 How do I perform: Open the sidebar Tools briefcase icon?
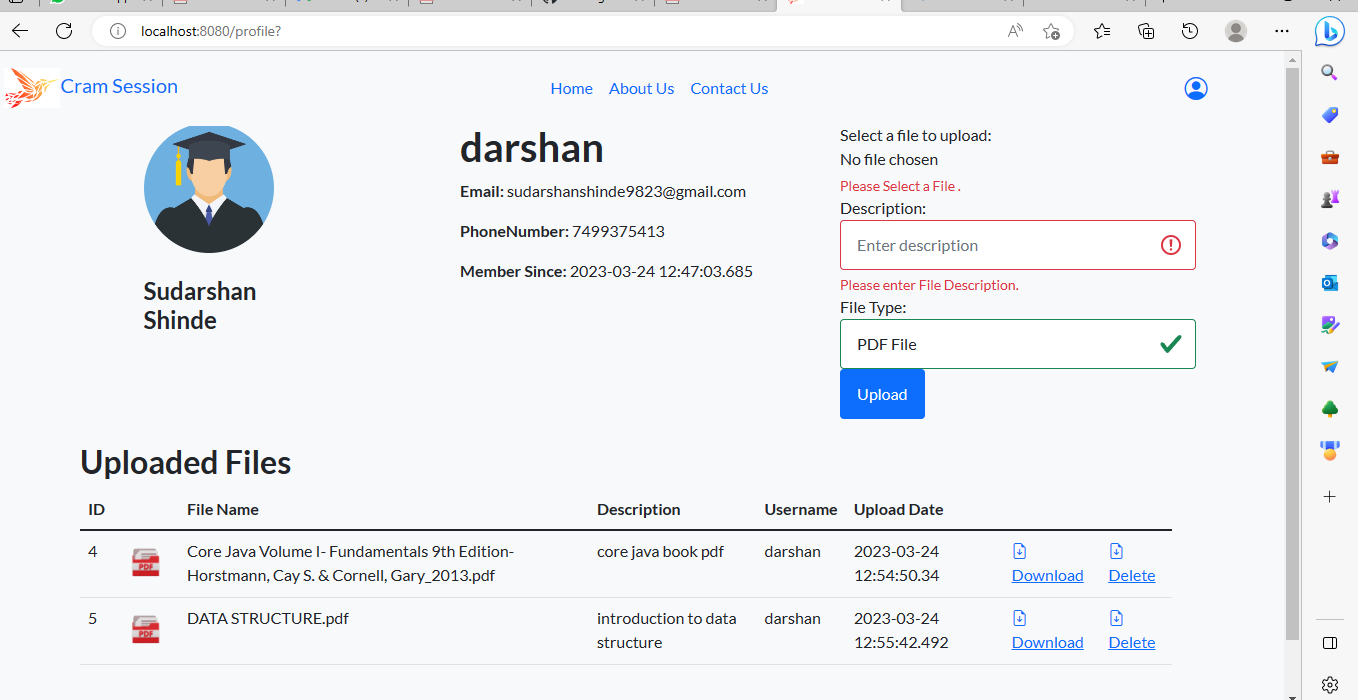coord(1329,157)
